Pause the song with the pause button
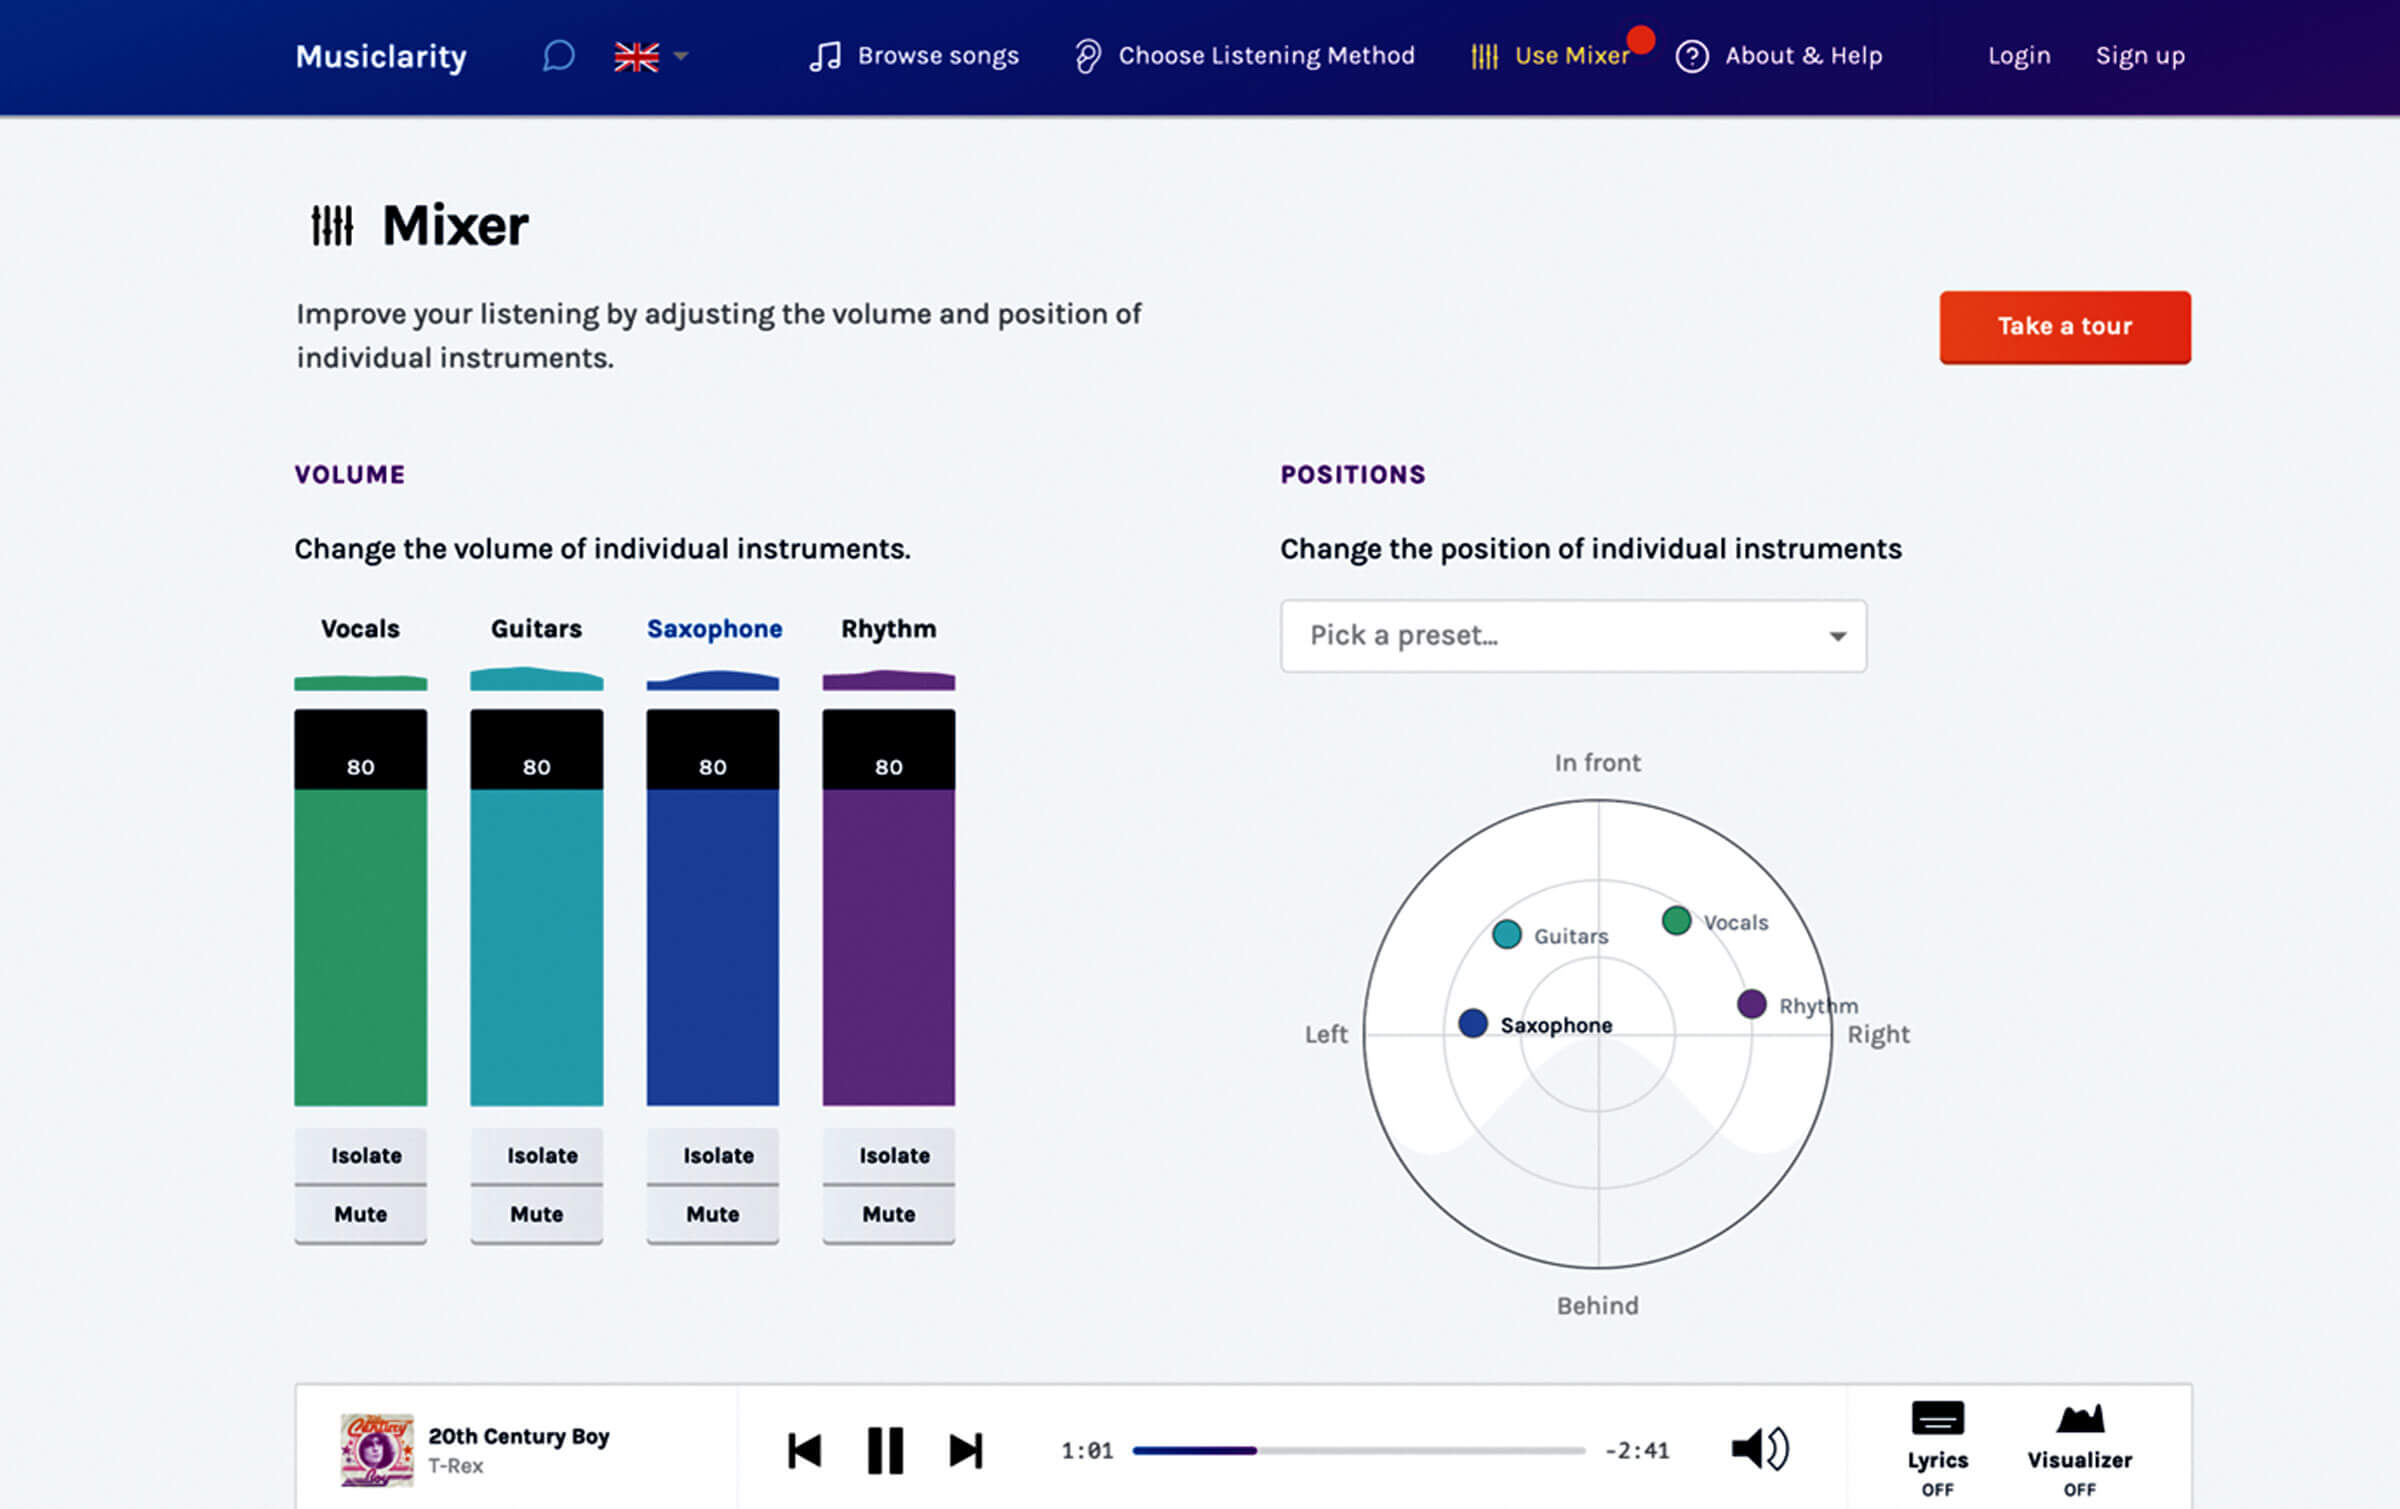Screen dimensions: 2400x1509 (x=885, y=1449)
